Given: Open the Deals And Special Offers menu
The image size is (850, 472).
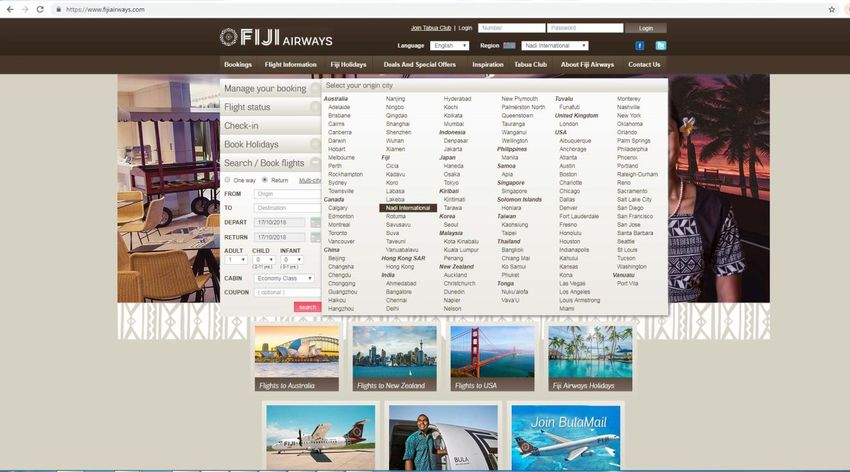Looking at the screenshot, I should point(419,64).
